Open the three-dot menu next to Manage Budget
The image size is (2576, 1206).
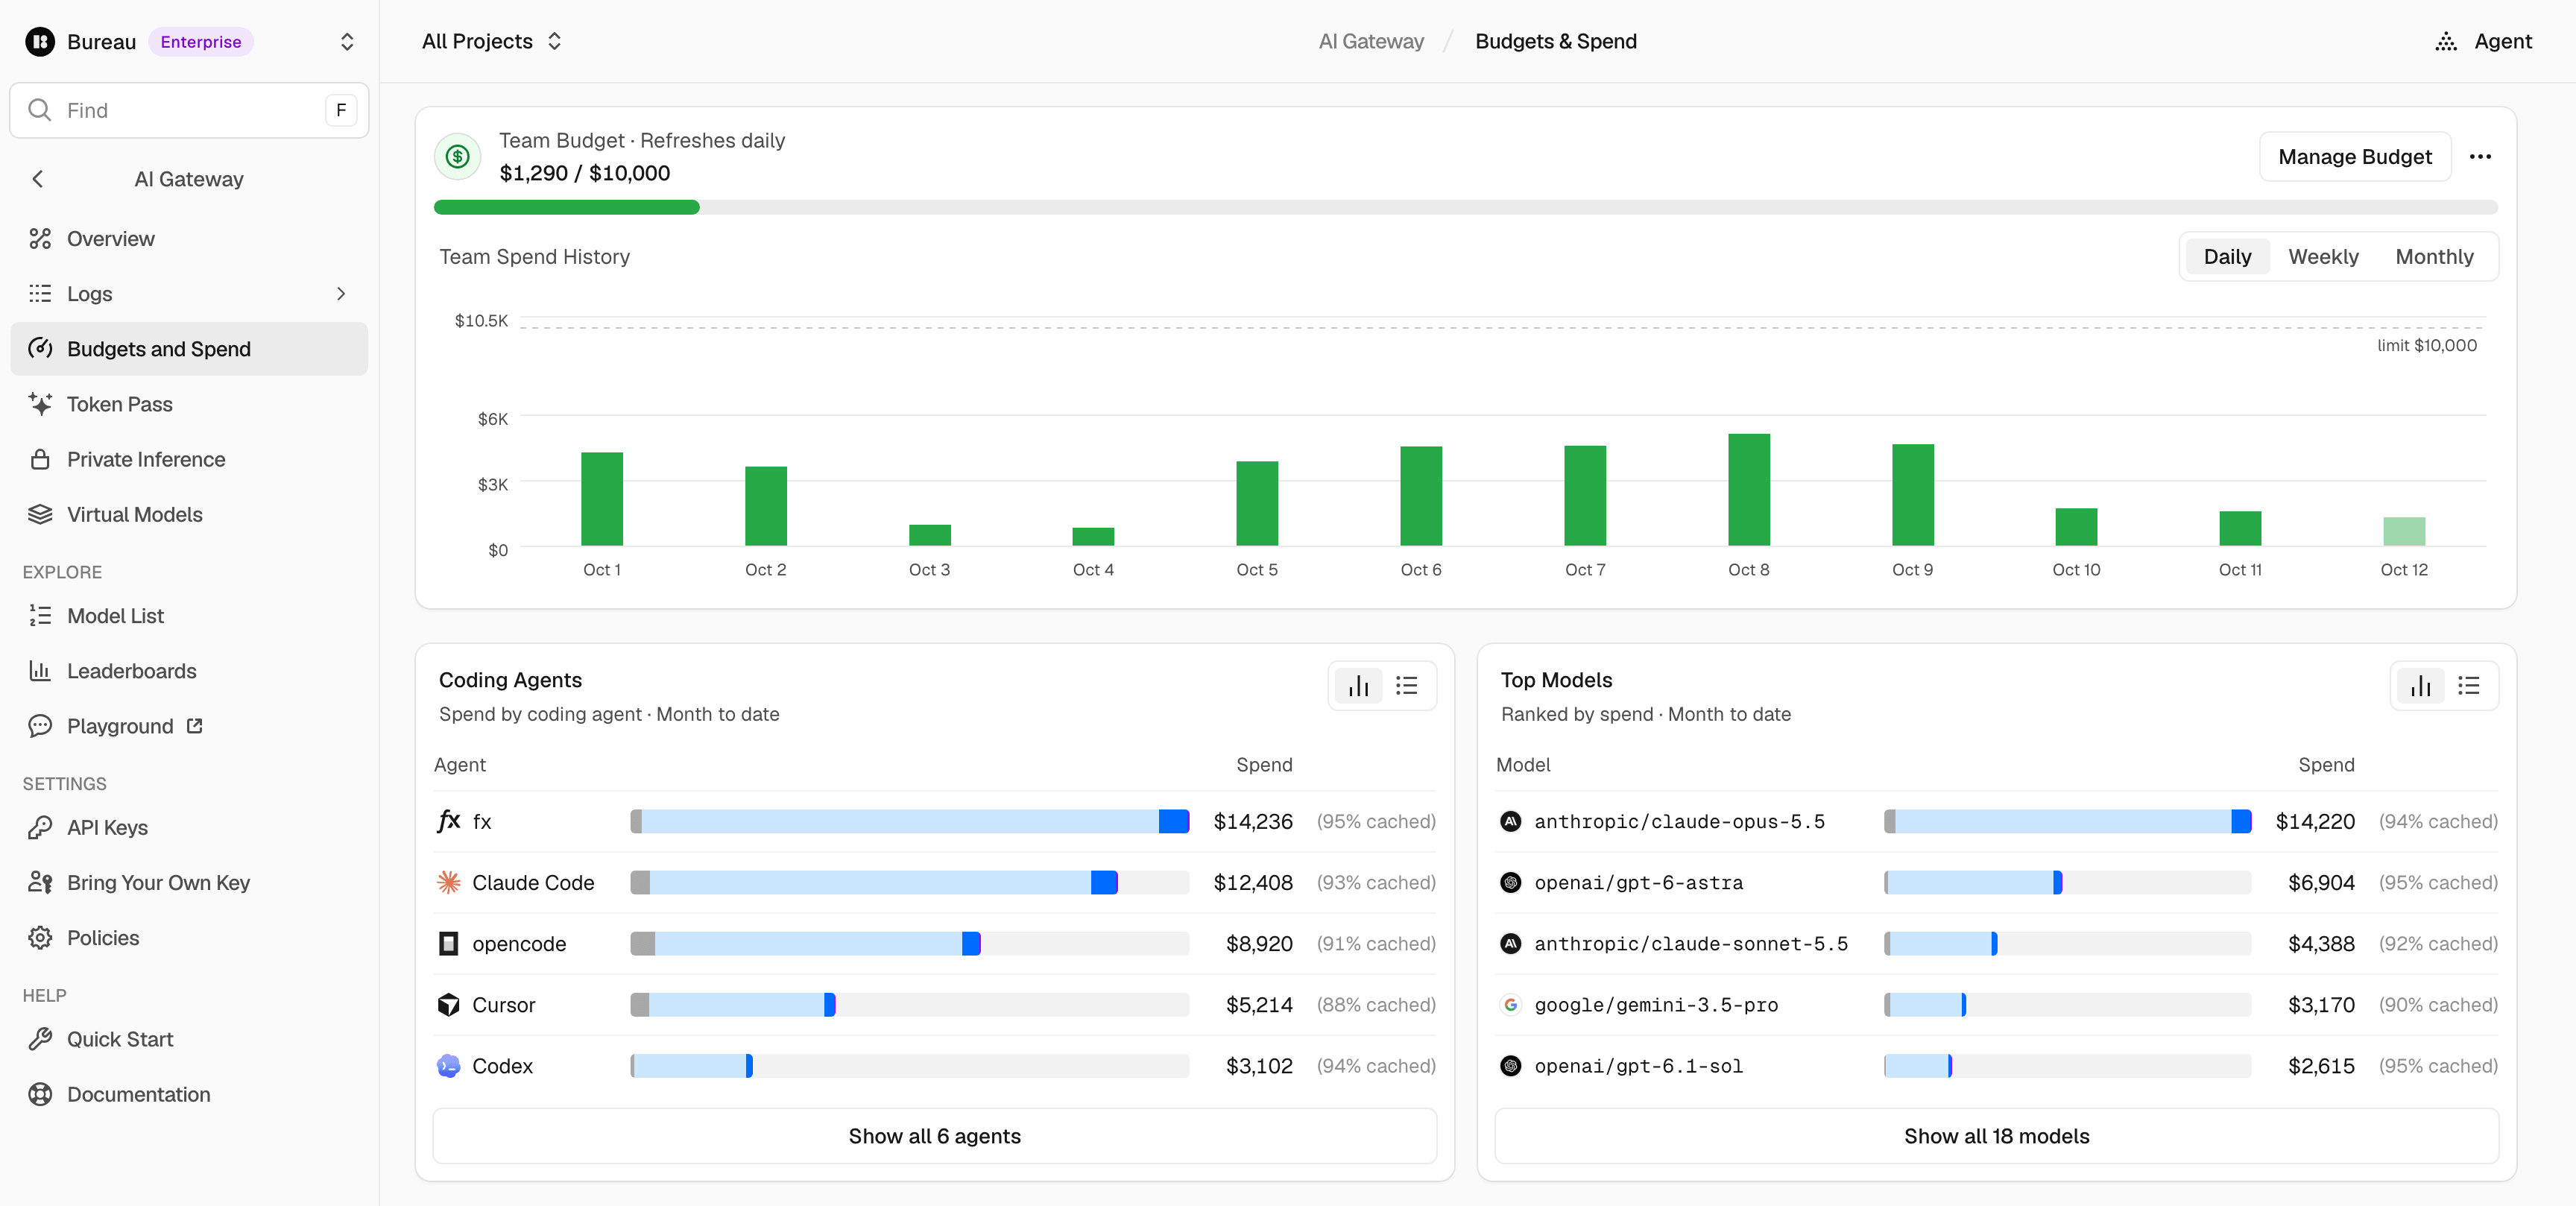point(2480,157)
